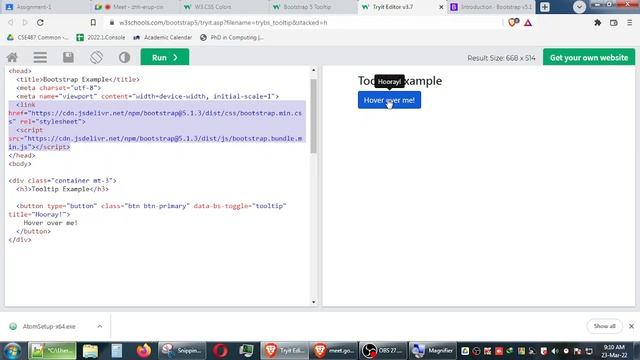Open the tab search dropdown arrow
Viewport: 640px width, 360px height.
pos(579,7)
